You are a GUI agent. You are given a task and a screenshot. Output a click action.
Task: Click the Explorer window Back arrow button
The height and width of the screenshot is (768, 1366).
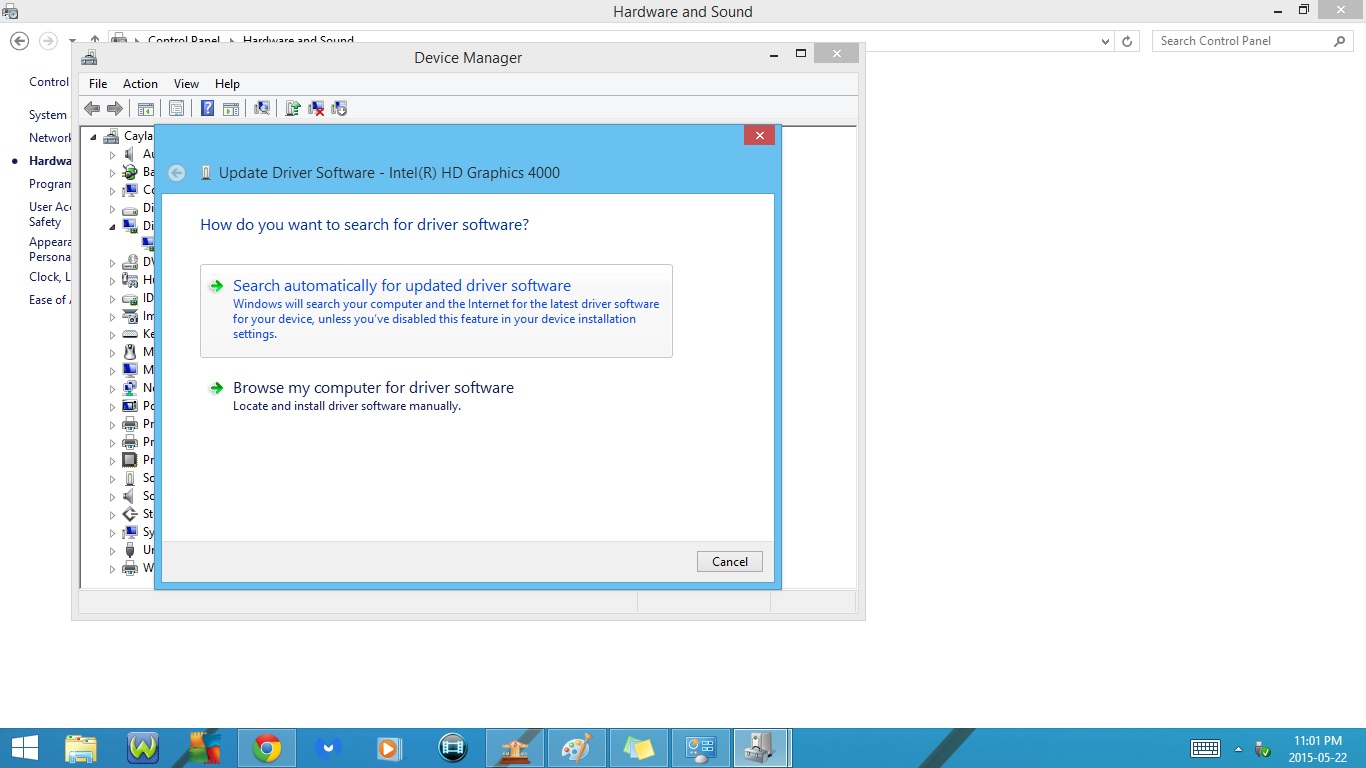[19, 41]
